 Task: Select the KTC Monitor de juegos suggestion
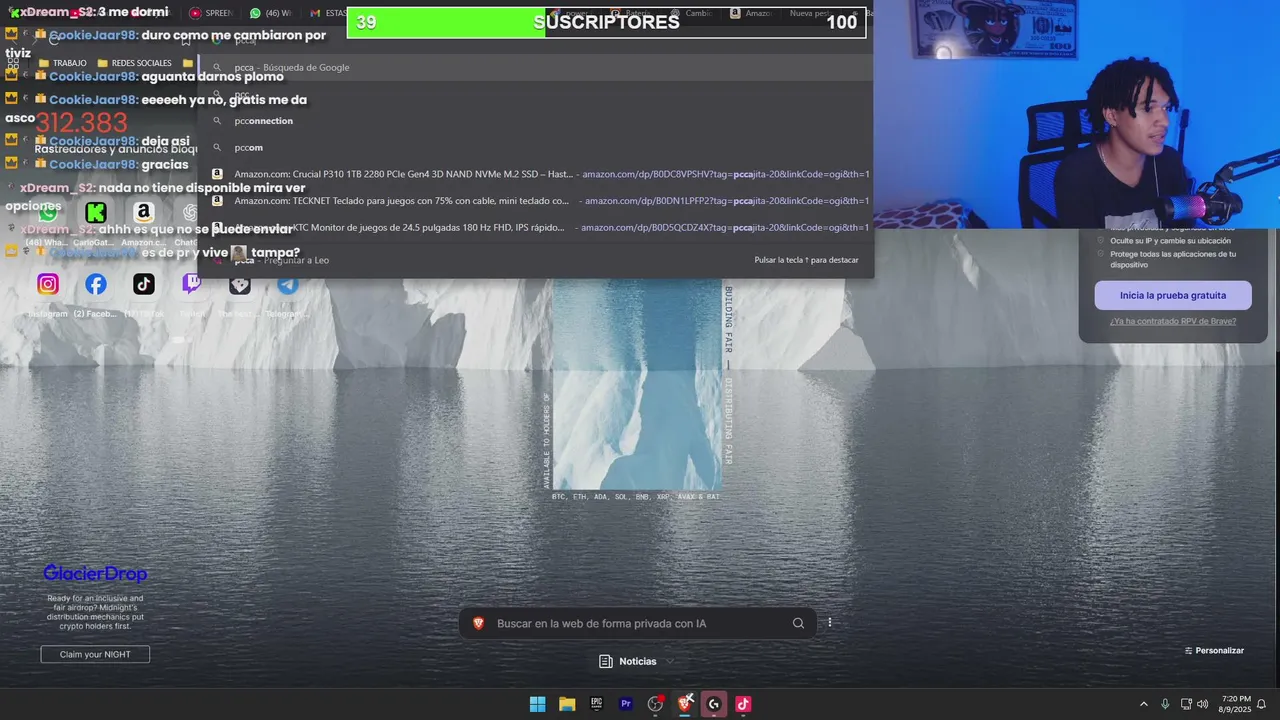(535, 227)
